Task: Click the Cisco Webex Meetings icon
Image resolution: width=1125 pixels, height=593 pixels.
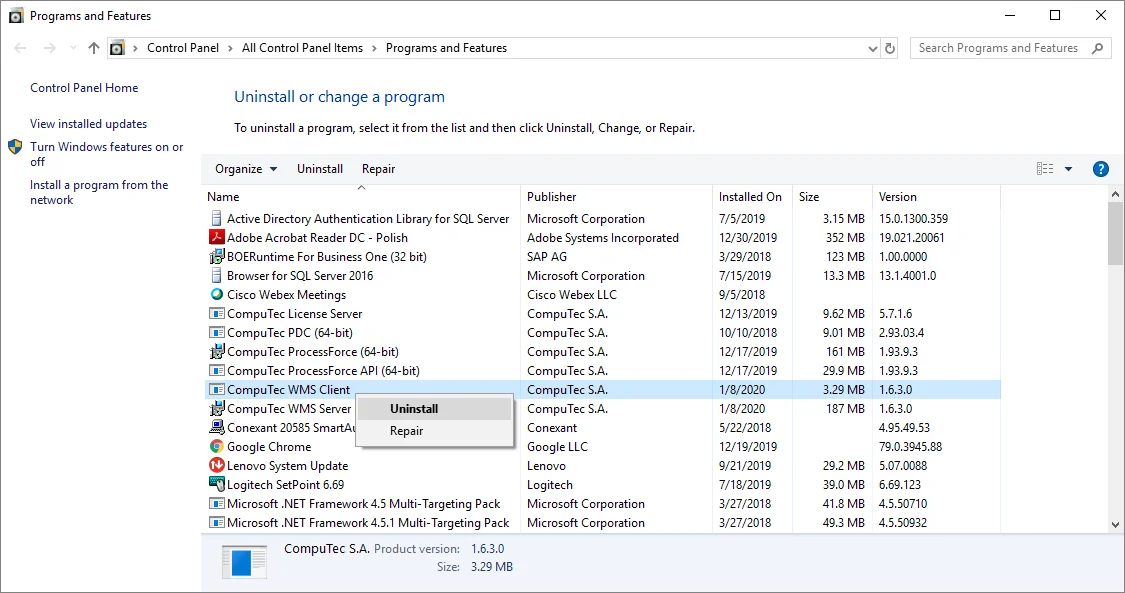Action: (216, 295)
